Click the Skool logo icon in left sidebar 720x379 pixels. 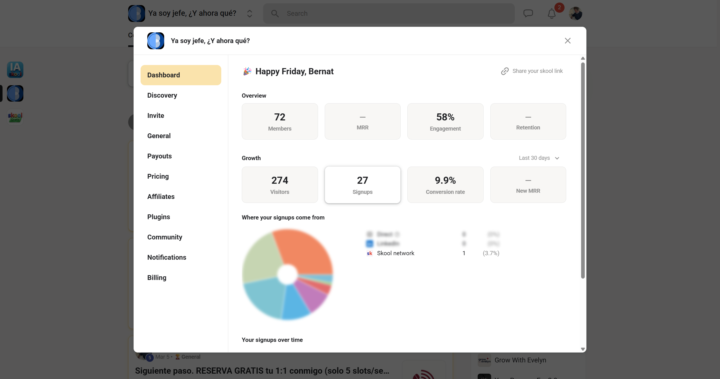(x=15, y=117)
